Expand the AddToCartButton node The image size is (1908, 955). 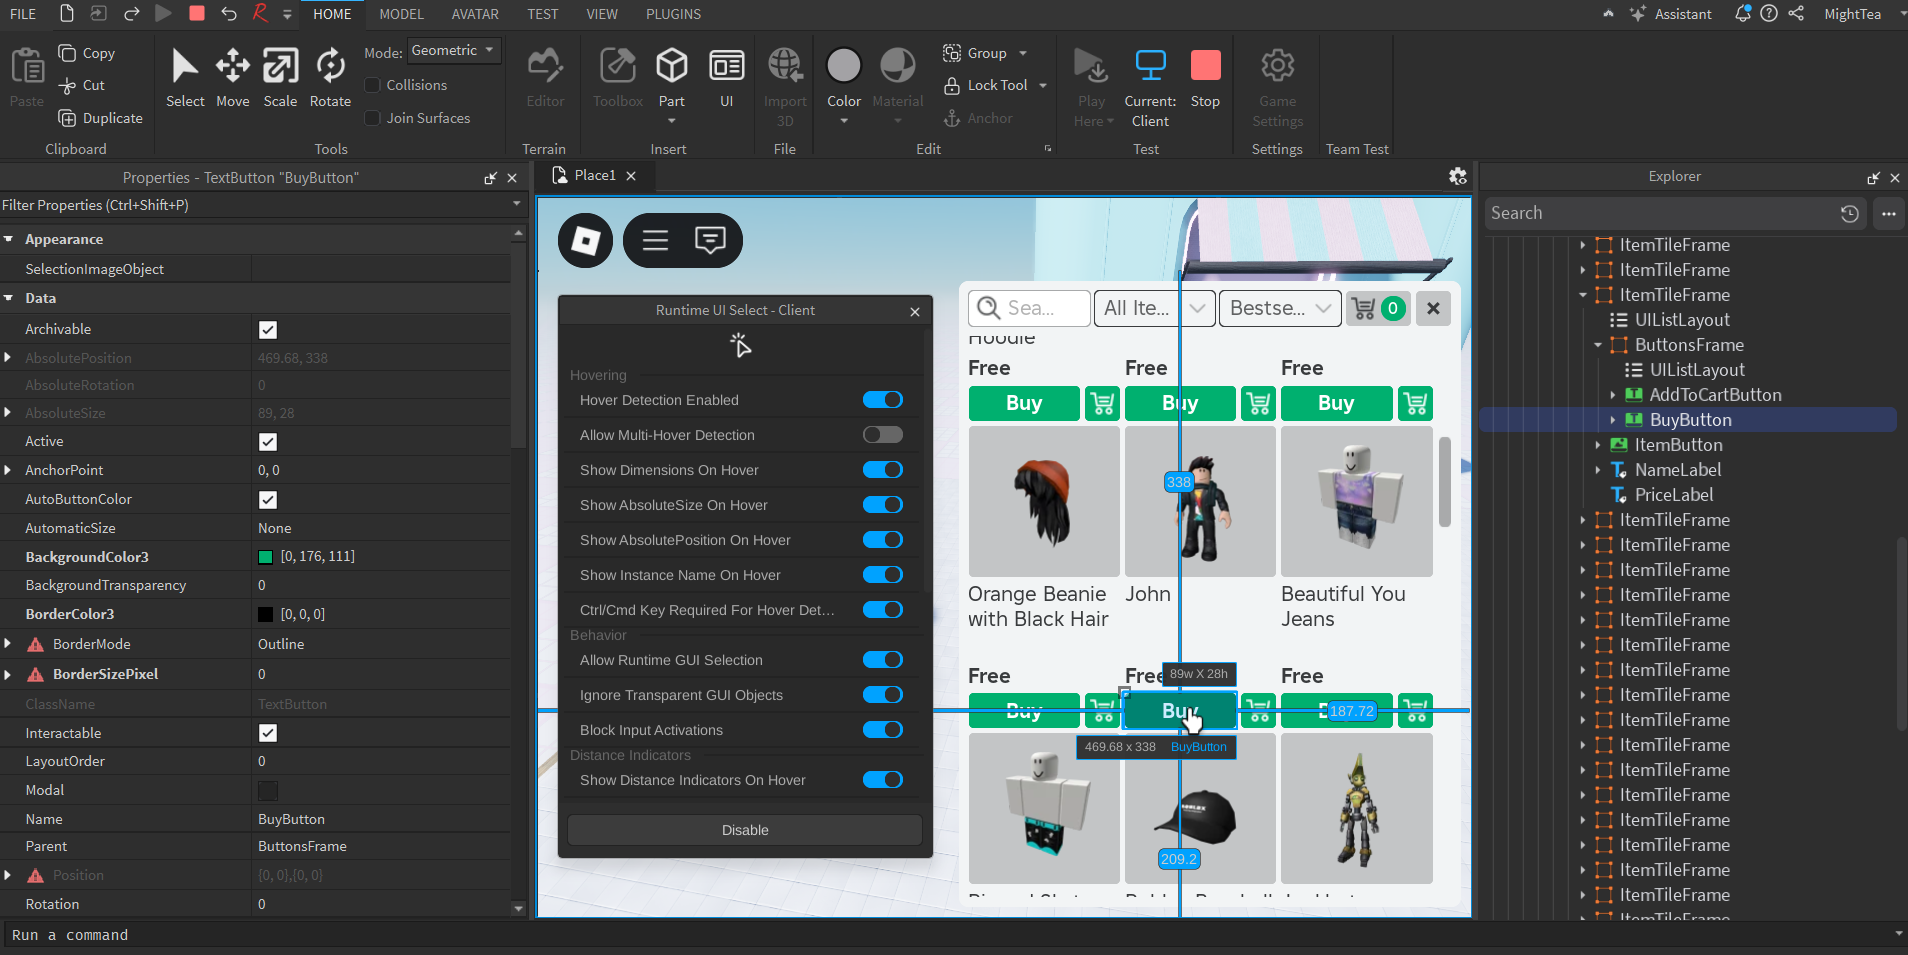pos(1612,395)
